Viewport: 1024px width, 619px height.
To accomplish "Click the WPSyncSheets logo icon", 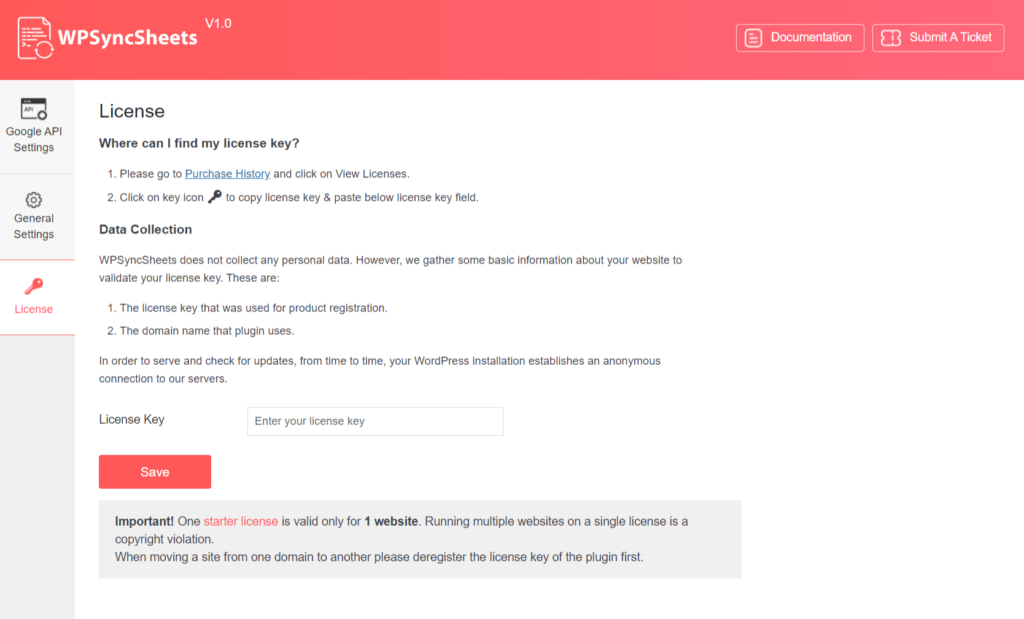I will pos(36,37).
